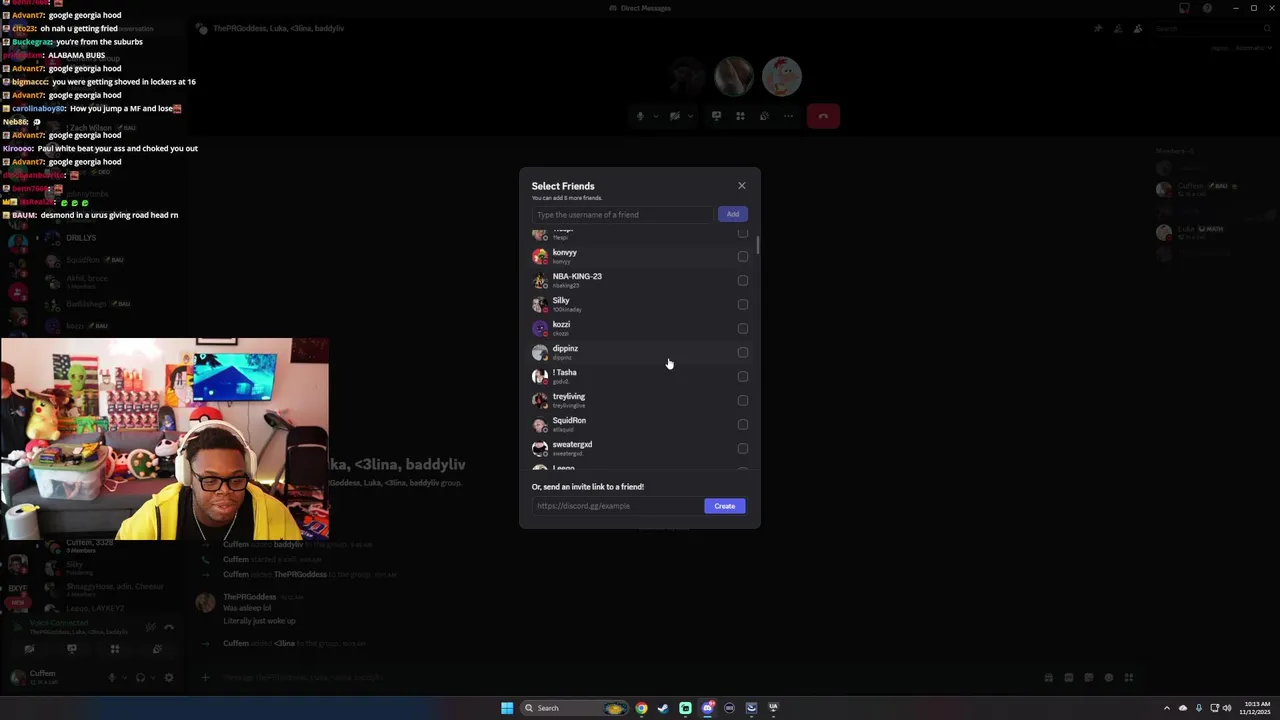Select the name 'sweatergxd' in the list
1280x720 pixels.
click(572, 445)
